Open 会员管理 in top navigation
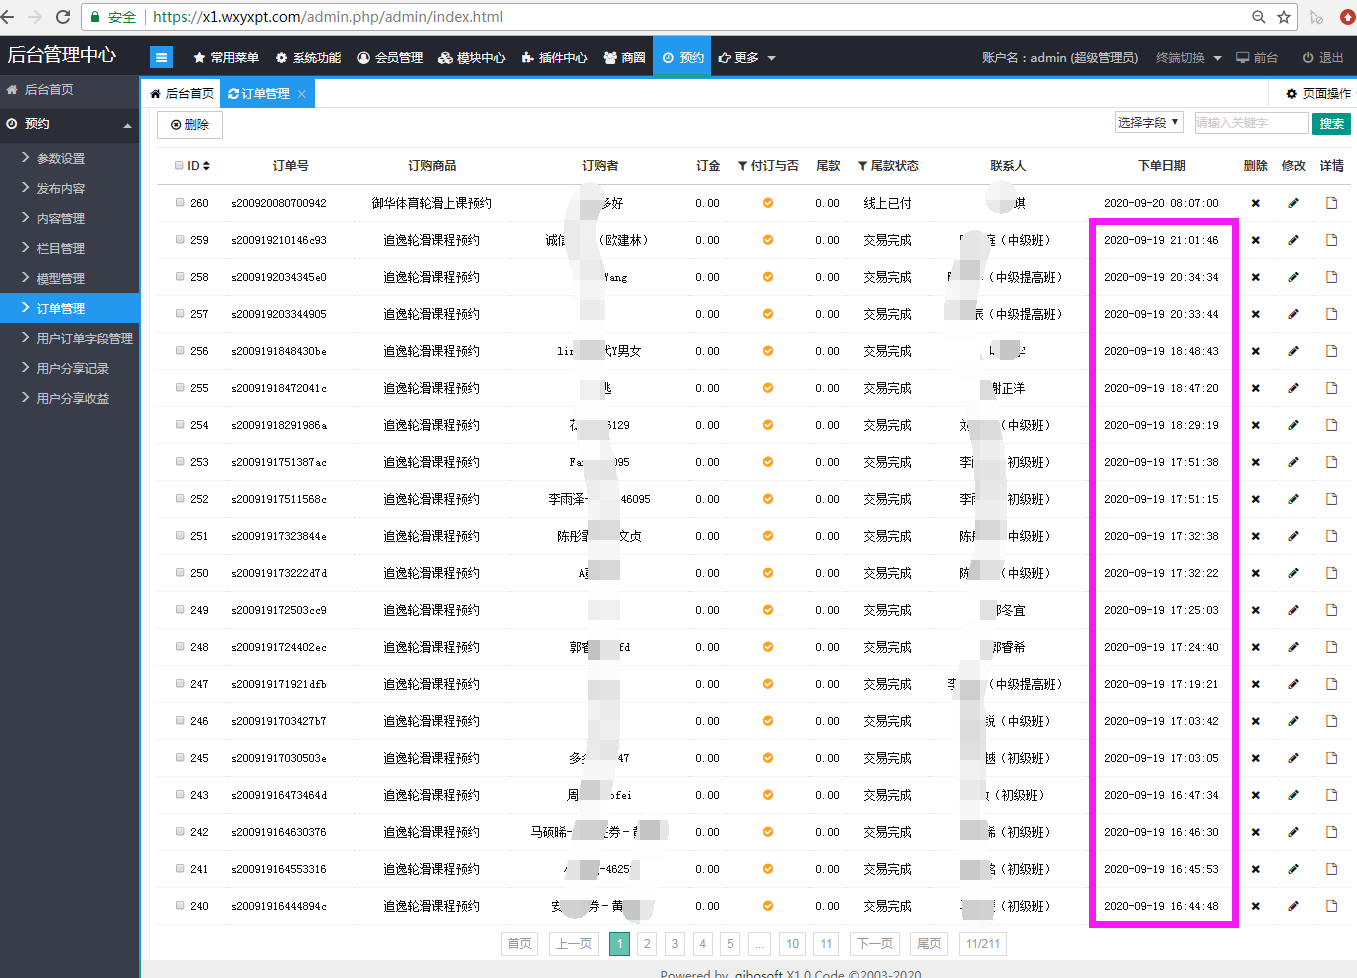The image size is (1357, 978). pyautogui.click(x=390, y=58)
